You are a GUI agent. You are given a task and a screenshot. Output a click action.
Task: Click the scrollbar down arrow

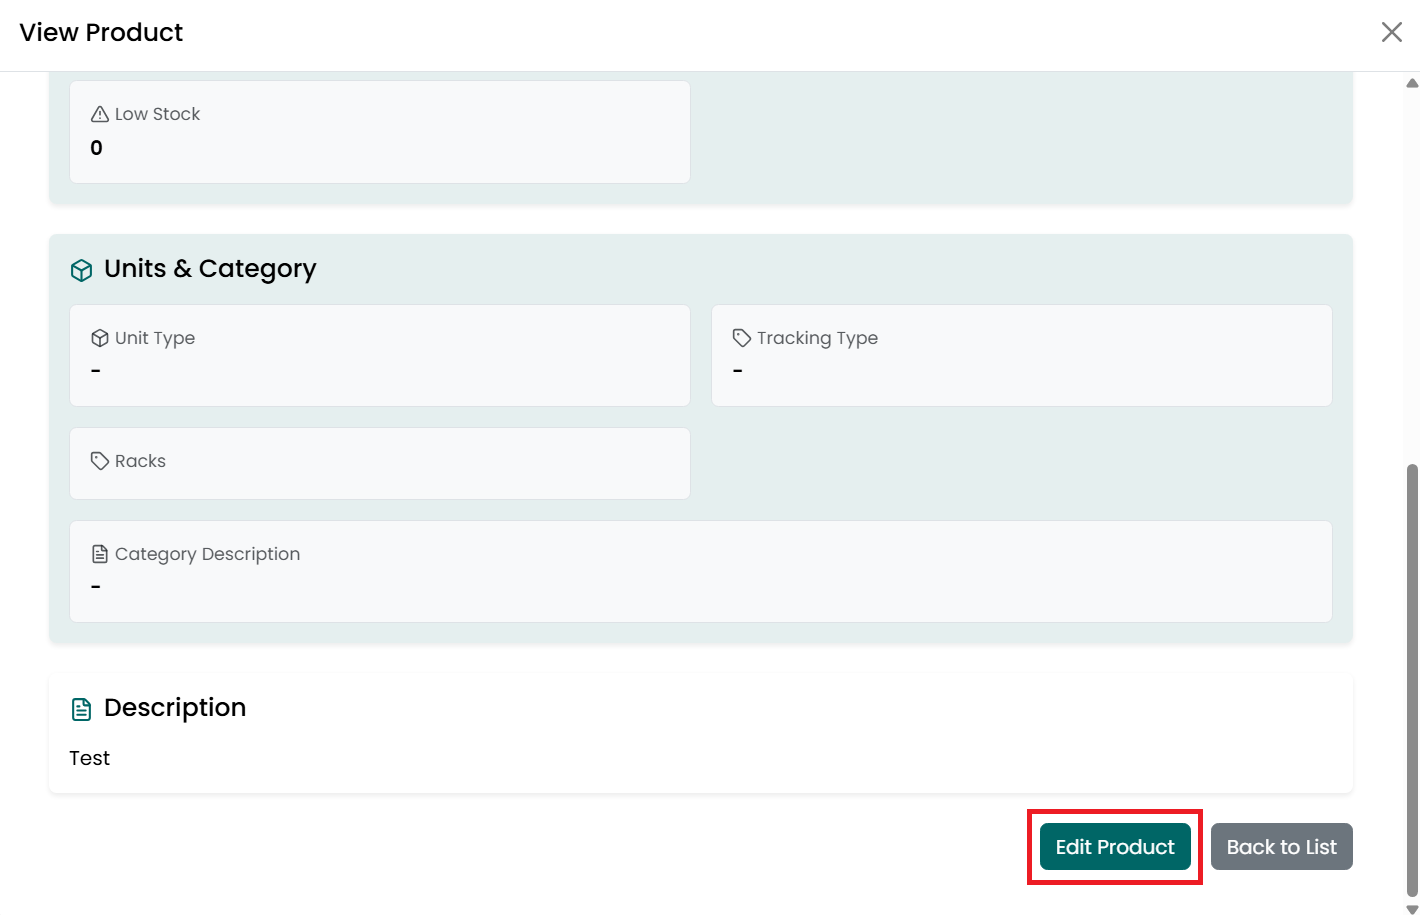pos(1412,908)
